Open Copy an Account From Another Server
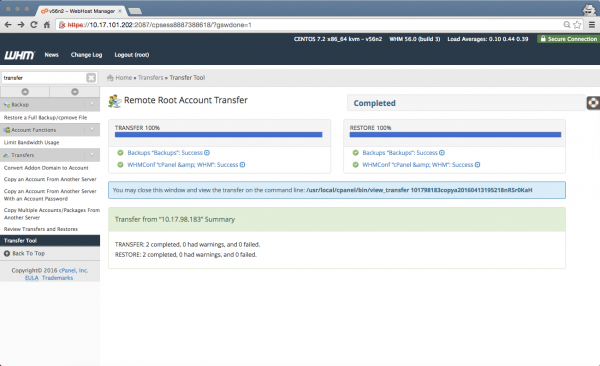 tap(50, 179)
